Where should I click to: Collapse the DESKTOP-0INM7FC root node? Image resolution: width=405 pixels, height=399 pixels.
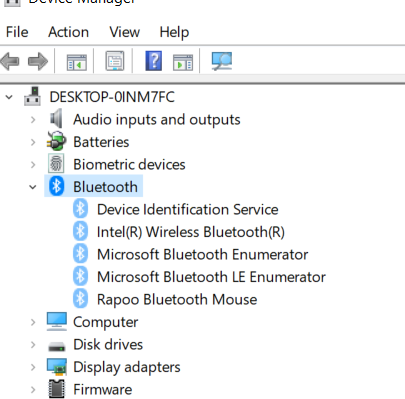coord(9,97)
